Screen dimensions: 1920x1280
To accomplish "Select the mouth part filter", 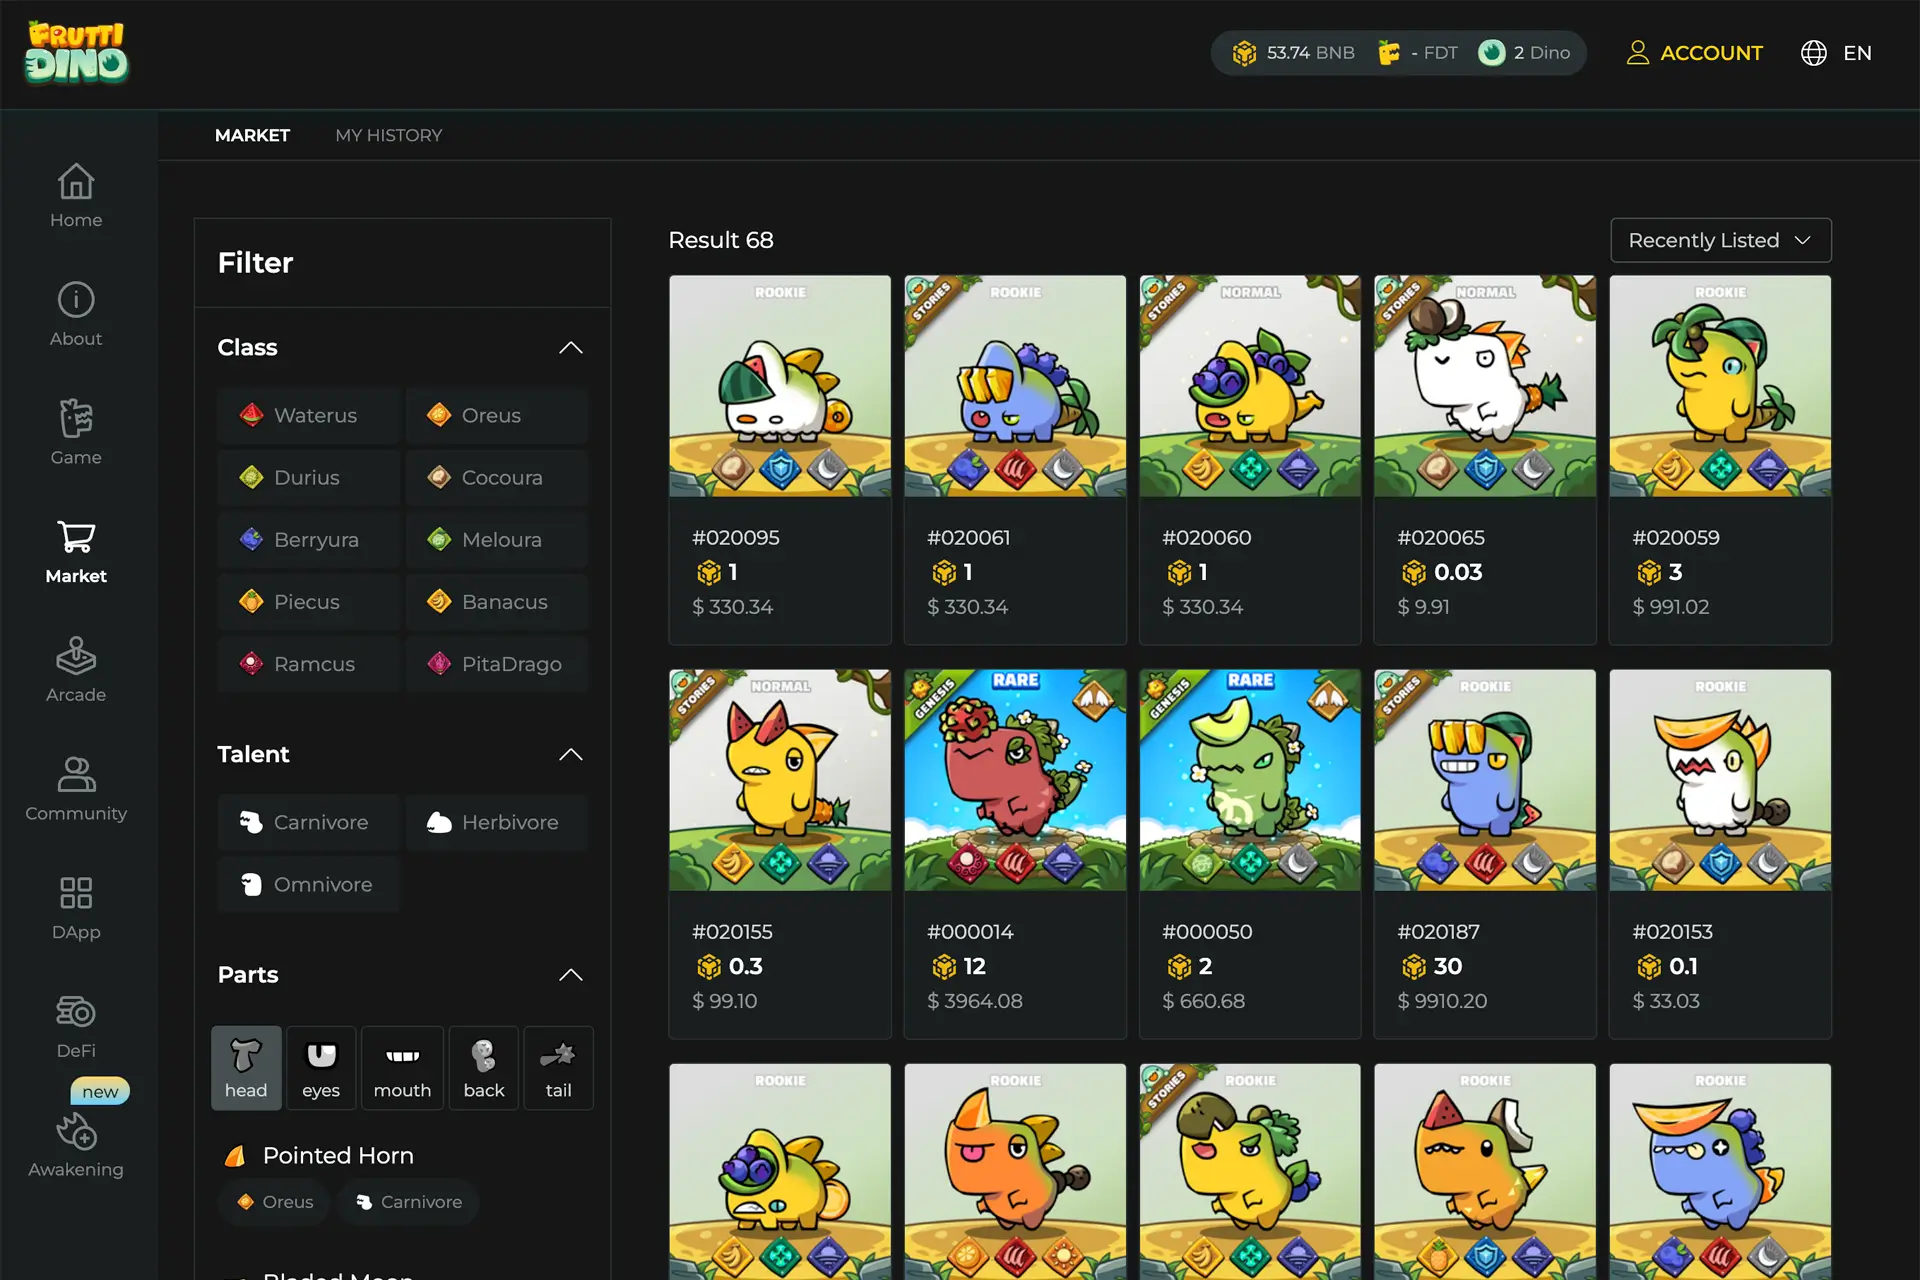I will pos(402,1068).
